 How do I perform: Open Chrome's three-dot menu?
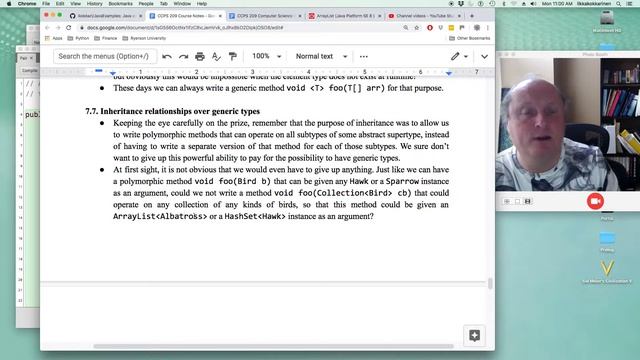[x=488, y=27]
